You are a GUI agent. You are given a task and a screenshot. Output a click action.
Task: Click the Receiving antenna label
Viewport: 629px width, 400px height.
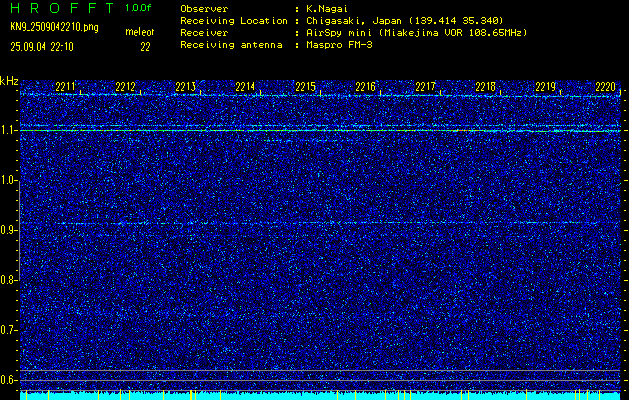231,45
